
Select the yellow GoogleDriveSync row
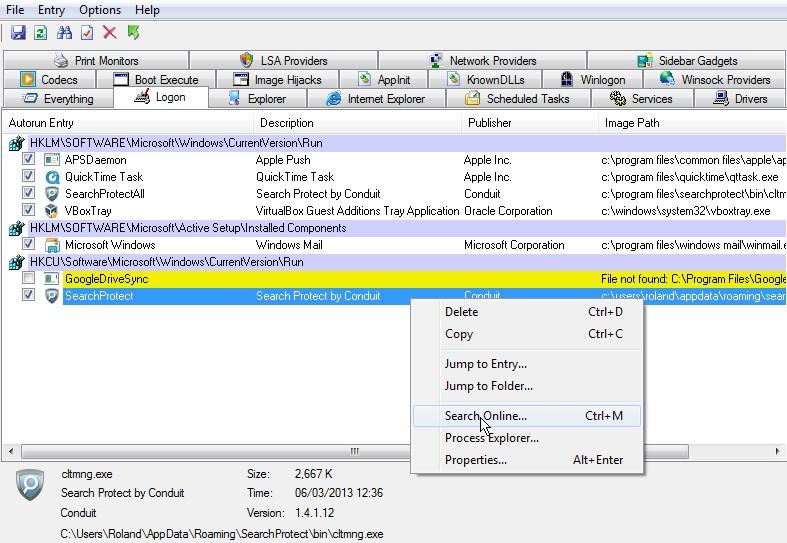(424, 279)
